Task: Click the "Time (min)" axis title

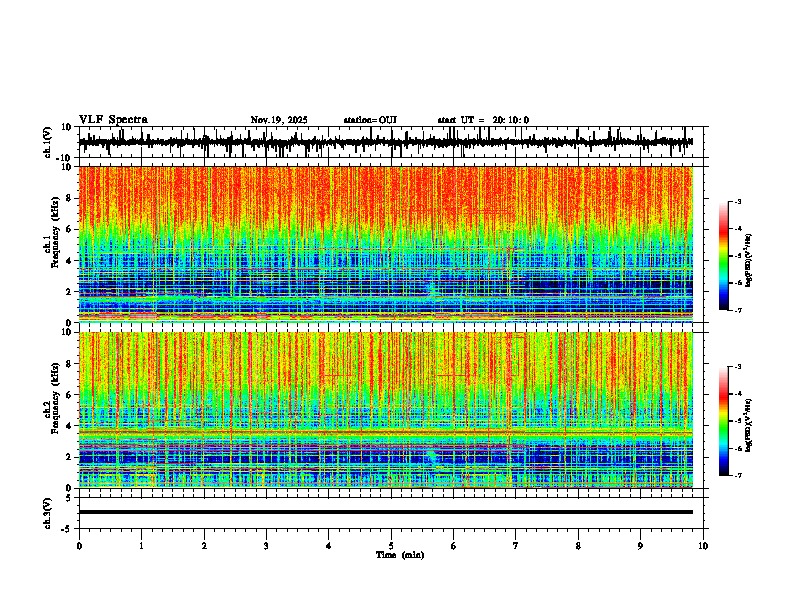Action: [400, 555]
